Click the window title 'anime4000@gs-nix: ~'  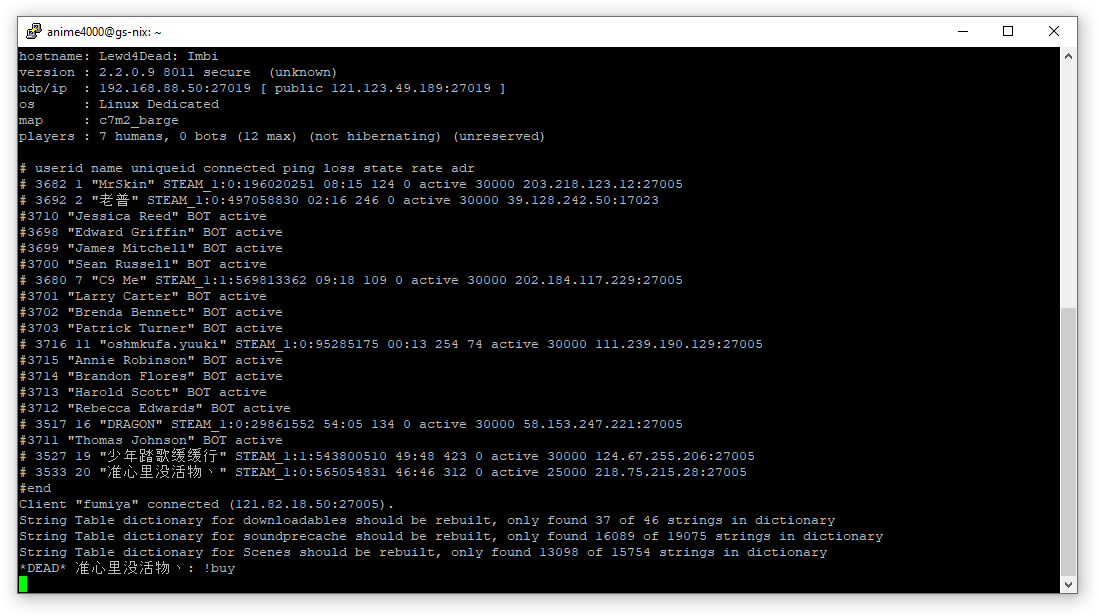pyautogui.click(x=104, y=32)
